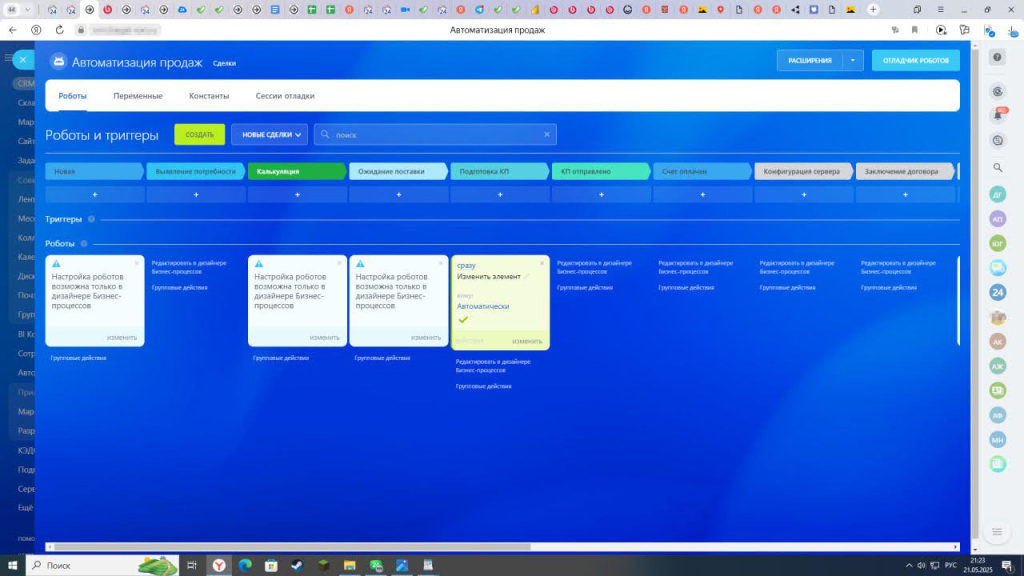1024x576 pixels.
Task: Click the pencil icon beside Изменить элемент
Action: tap(526, 276)
